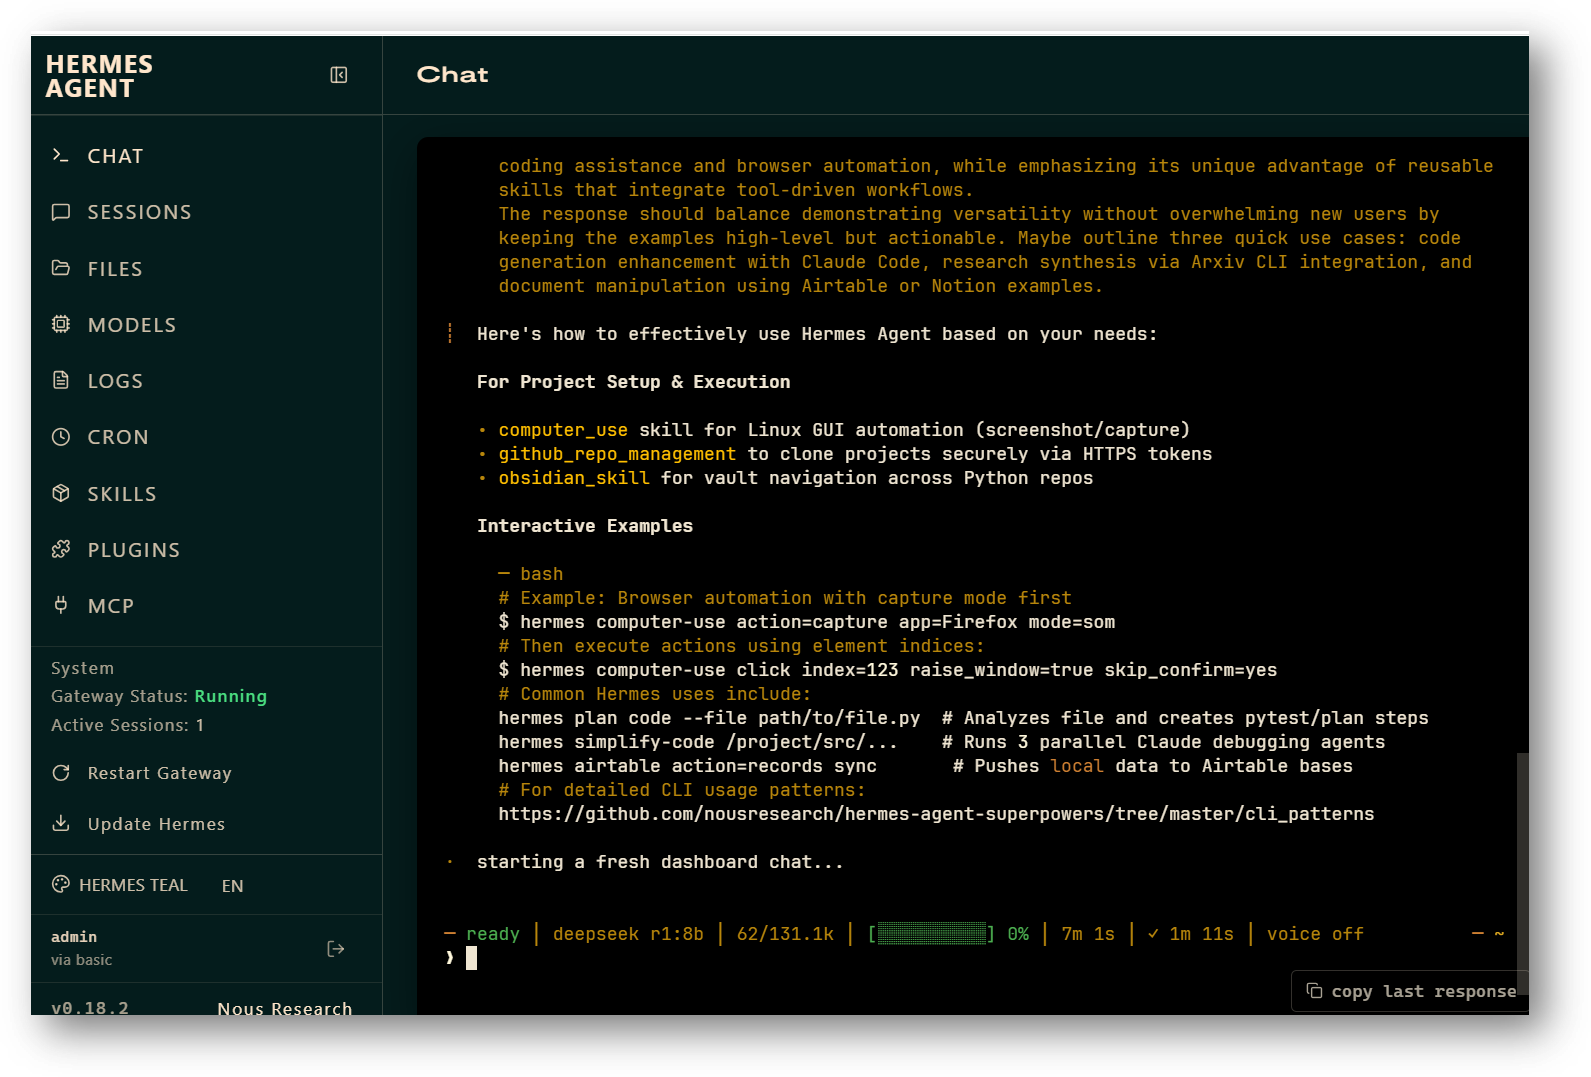Click the 'admin' username text

[74, 937]
